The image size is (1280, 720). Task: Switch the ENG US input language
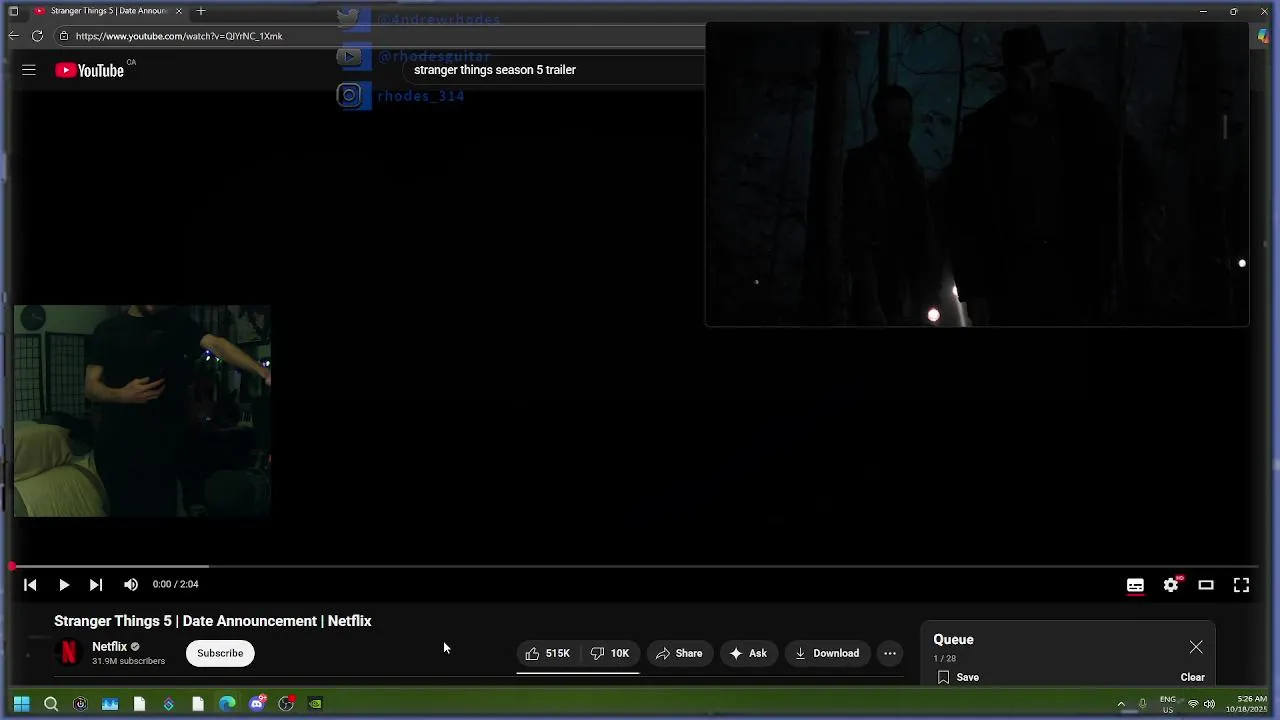coord(1168,704)
